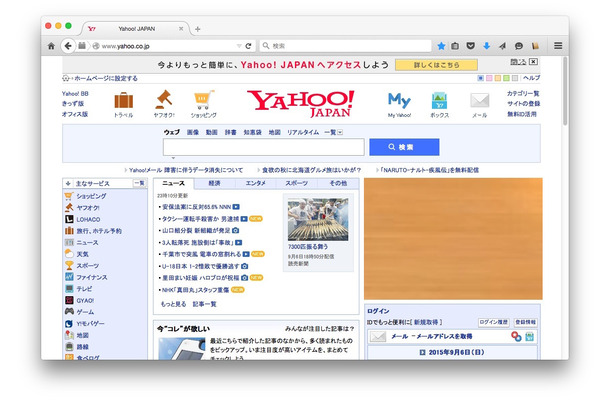Viewport: 610px width, 400px height.
Task: Click the LOHACO sidebar icon
Action: tap(69, 219)
